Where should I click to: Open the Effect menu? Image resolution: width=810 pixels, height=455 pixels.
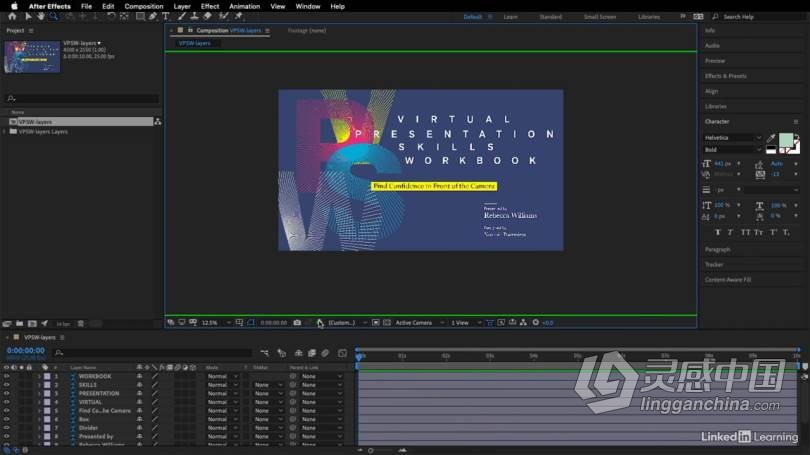(x=210, y=6)
